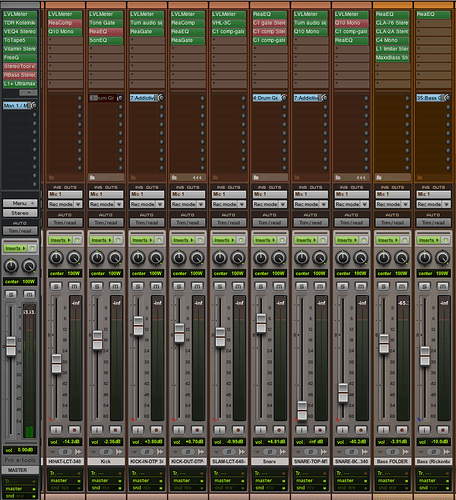Image resolution: width=456 pixels, height=500 pixels.
Task: Click the width knob on Snare strip
Action: point(279,258)
